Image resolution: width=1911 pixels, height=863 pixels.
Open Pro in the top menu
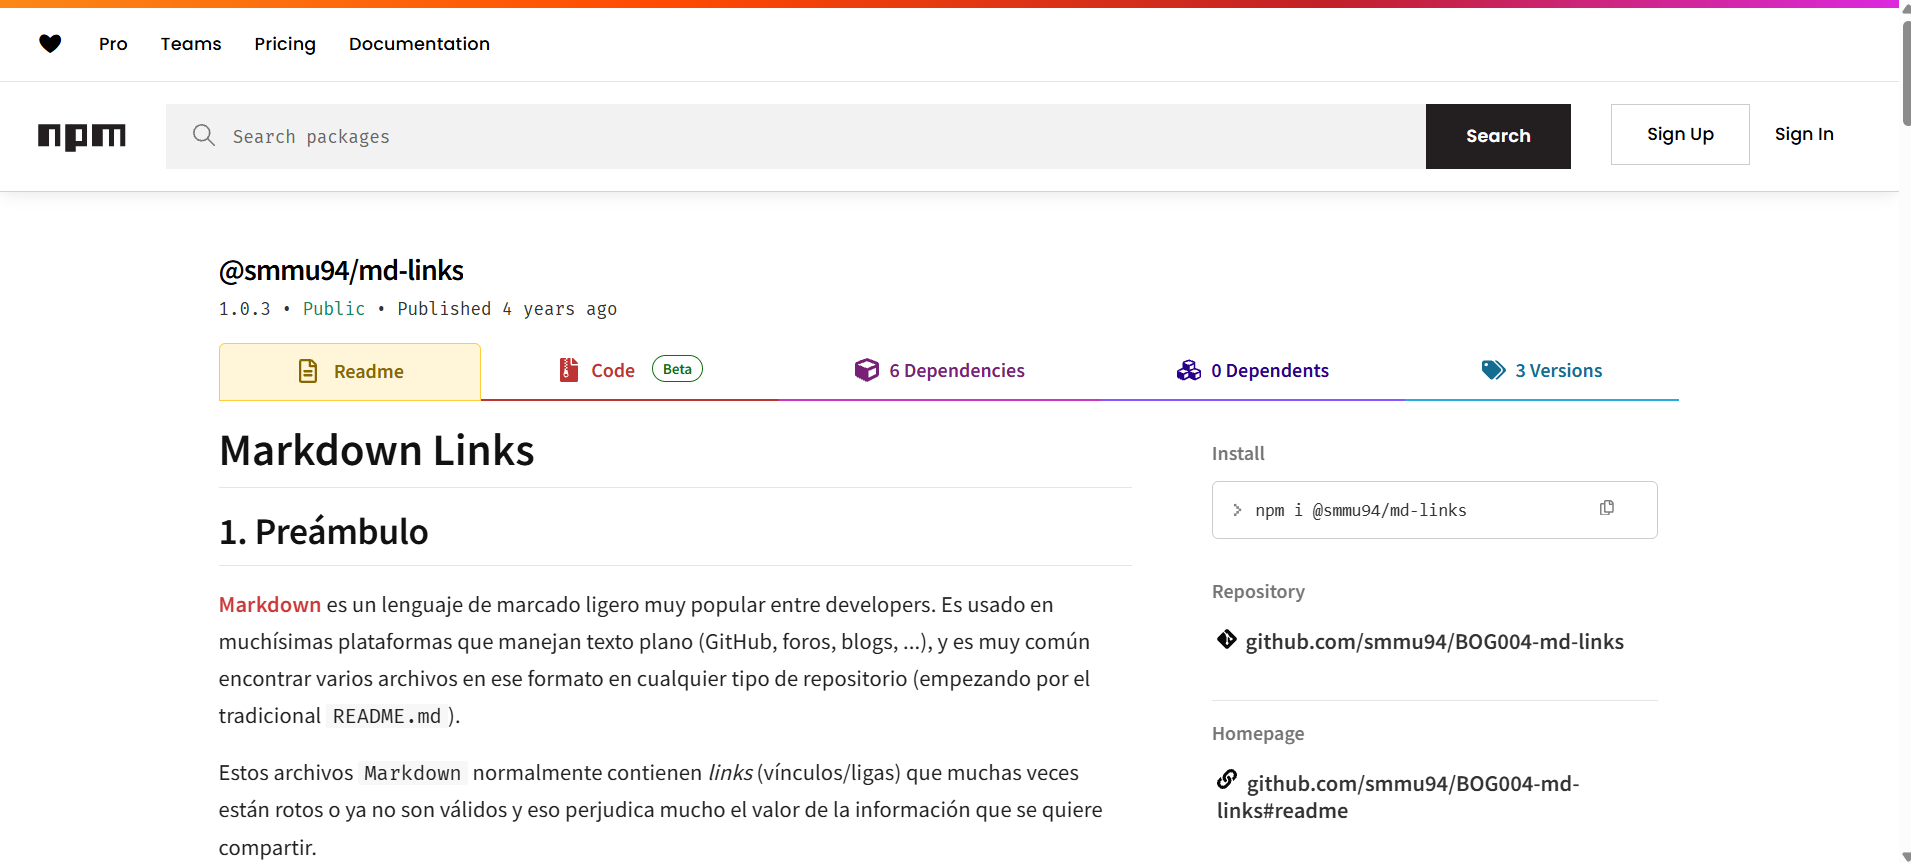113,44
